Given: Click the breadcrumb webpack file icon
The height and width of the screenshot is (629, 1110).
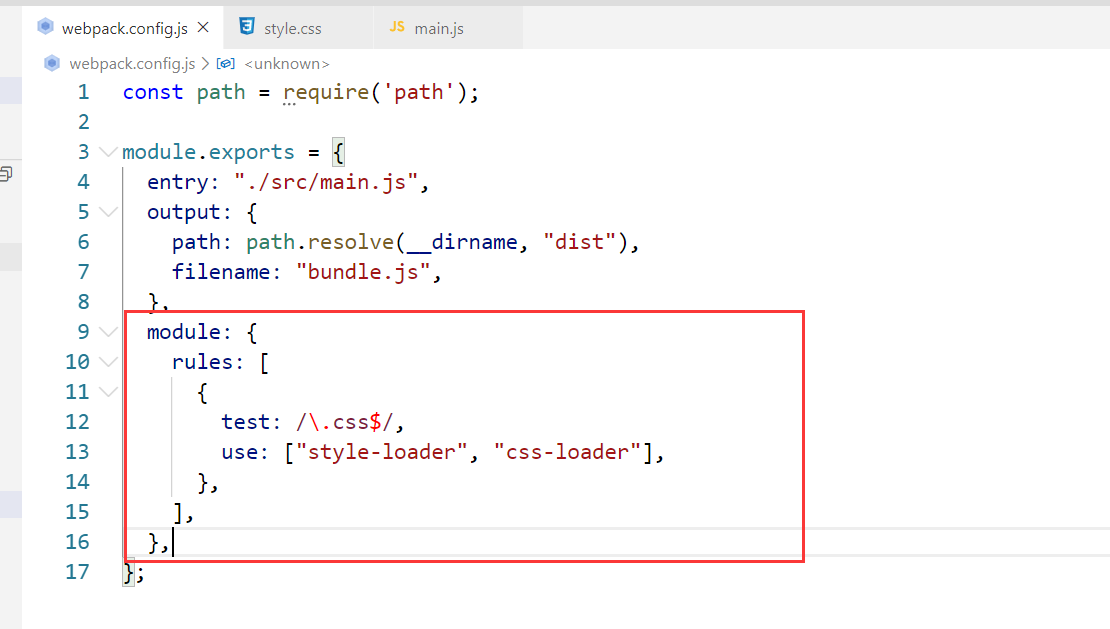Looking at the screenshot, I should [x=52, y=63].
